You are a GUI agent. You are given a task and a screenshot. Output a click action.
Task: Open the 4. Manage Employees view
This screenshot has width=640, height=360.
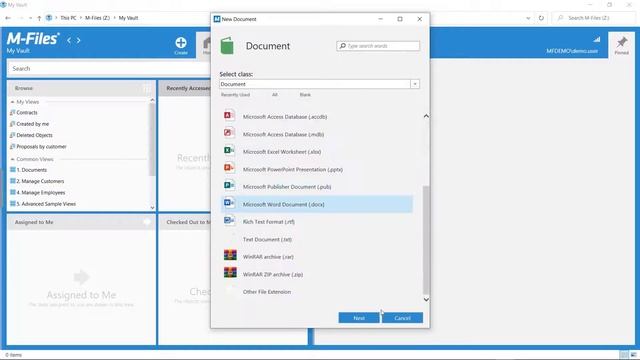coord(40,192)
